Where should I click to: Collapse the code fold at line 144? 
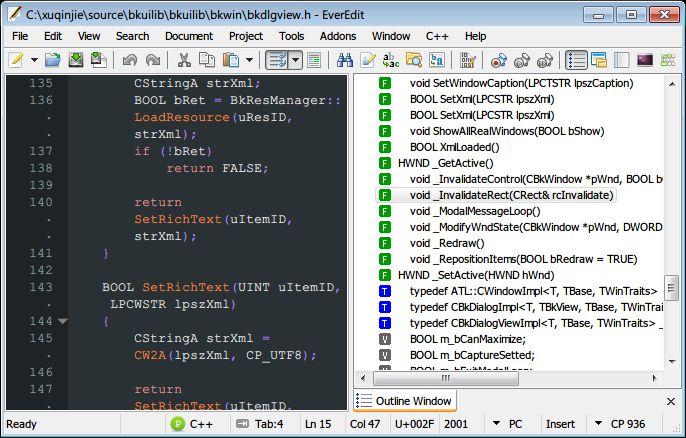(63, 322)
